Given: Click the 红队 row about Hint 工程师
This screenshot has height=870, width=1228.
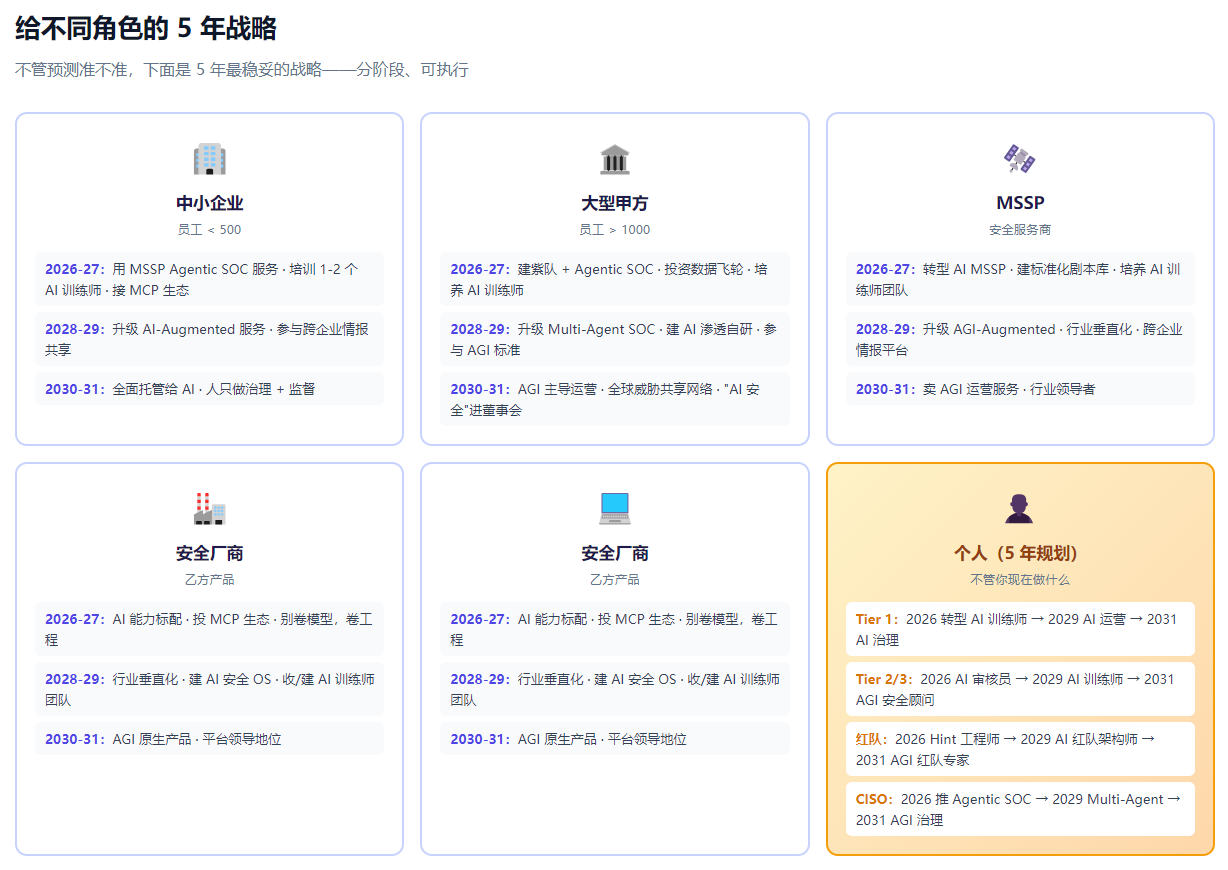Looking at the screenshot, I should click(x=1020, y=749).
